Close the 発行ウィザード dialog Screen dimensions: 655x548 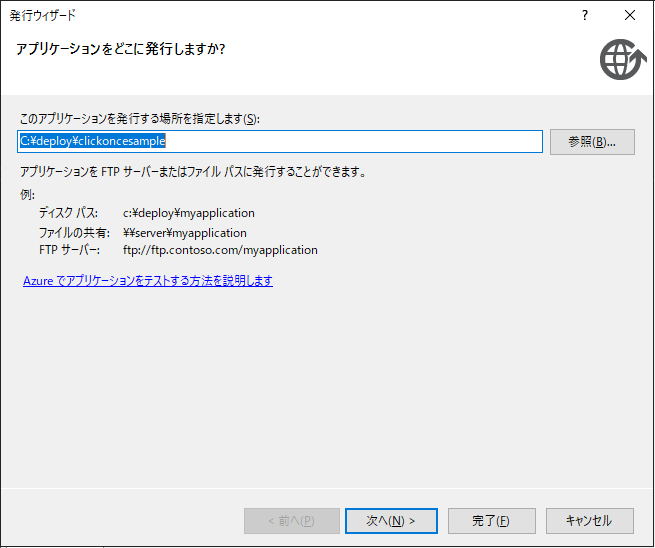630,15
